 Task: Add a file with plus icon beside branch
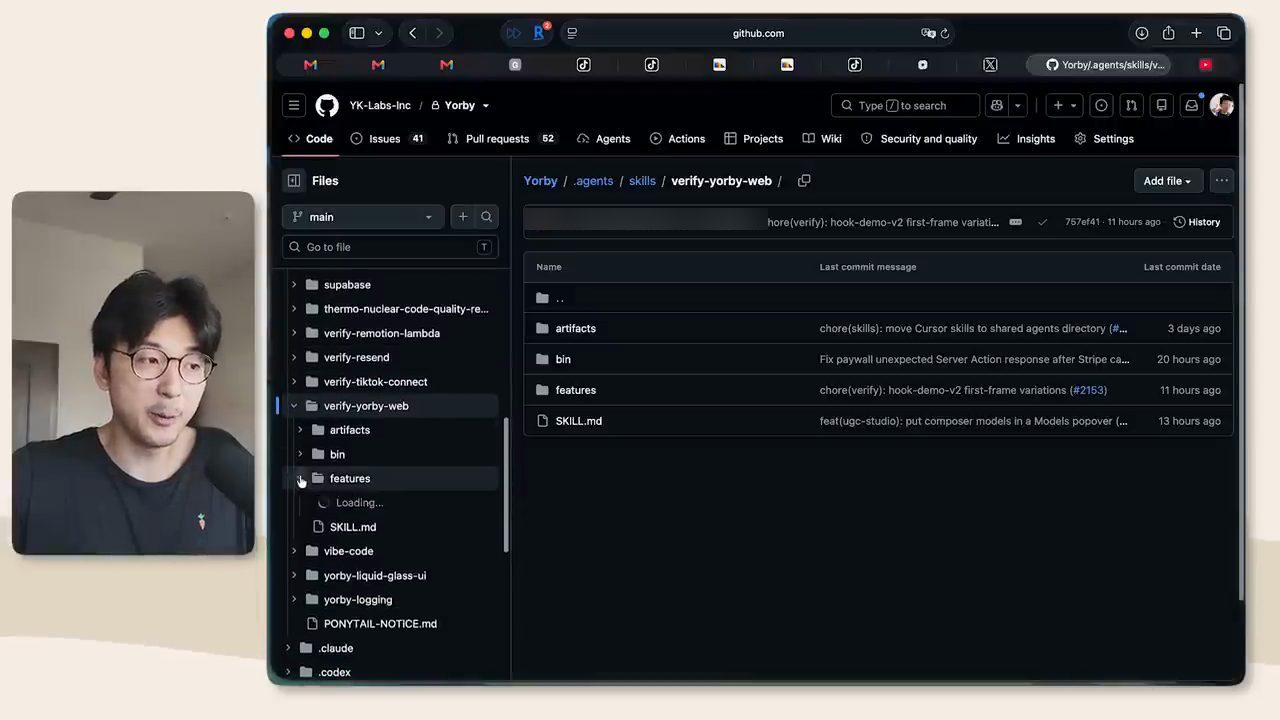(x=463, y=217)
